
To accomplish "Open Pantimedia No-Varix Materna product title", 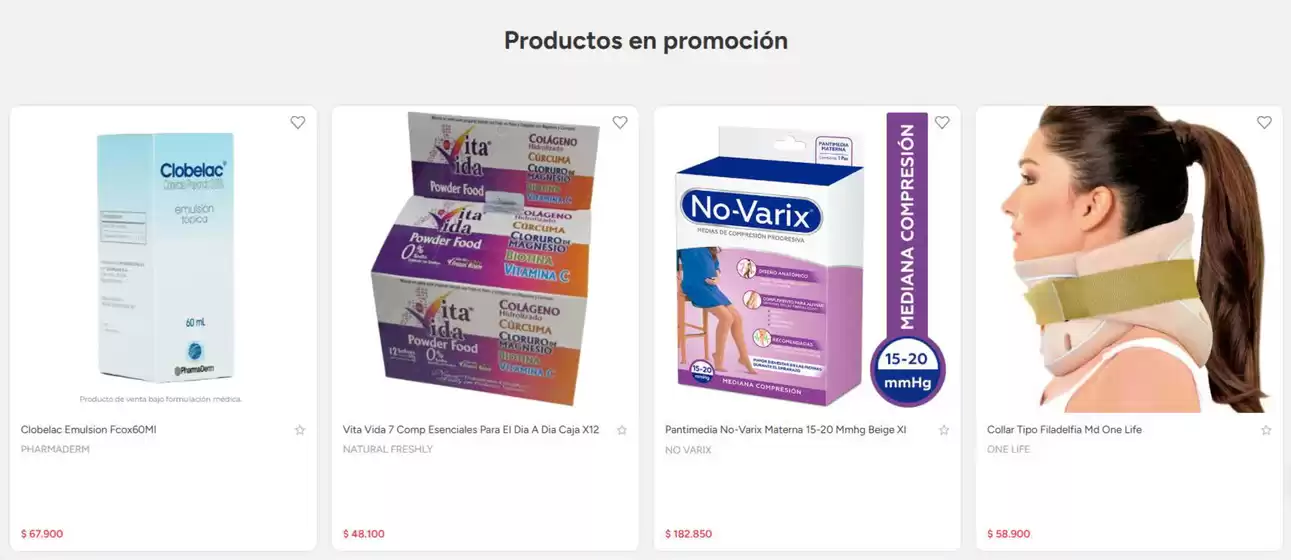I will (786, 430).
